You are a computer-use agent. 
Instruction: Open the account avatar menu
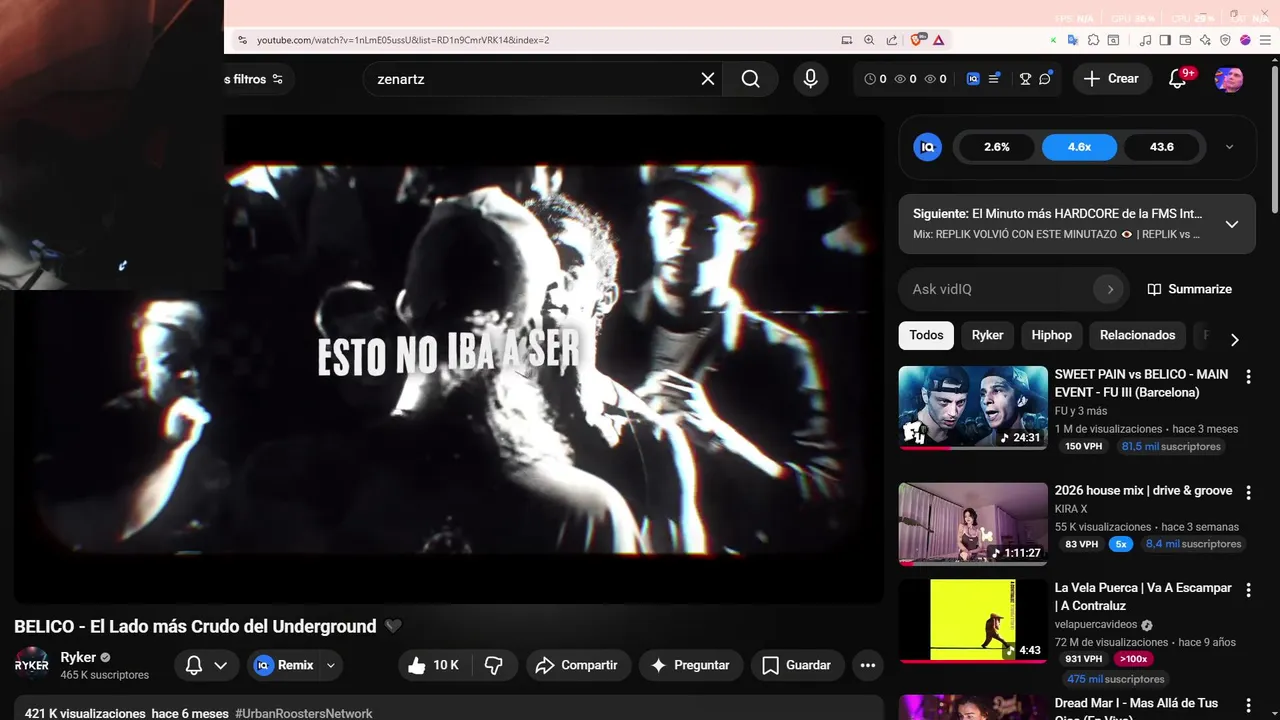(1228, 79)
